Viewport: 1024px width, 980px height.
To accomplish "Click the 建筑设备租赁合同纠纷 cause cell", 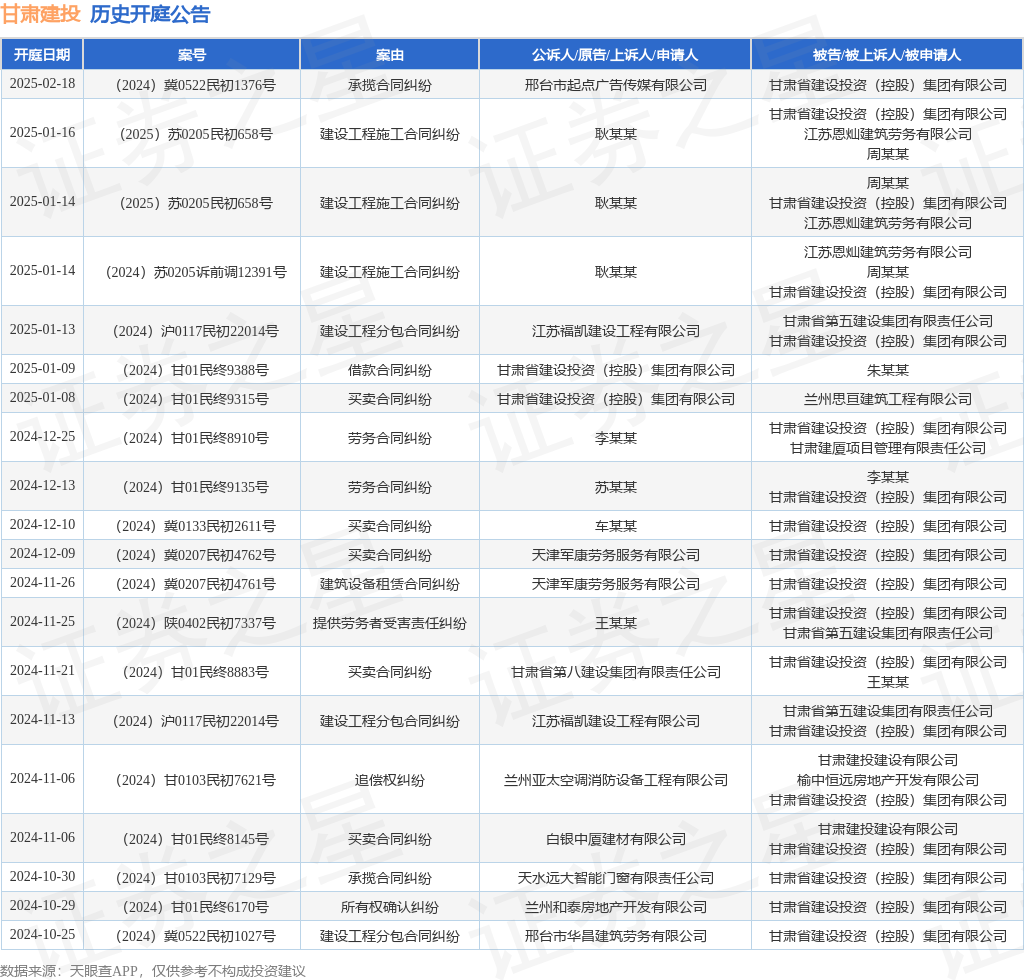I will (390, 584).
